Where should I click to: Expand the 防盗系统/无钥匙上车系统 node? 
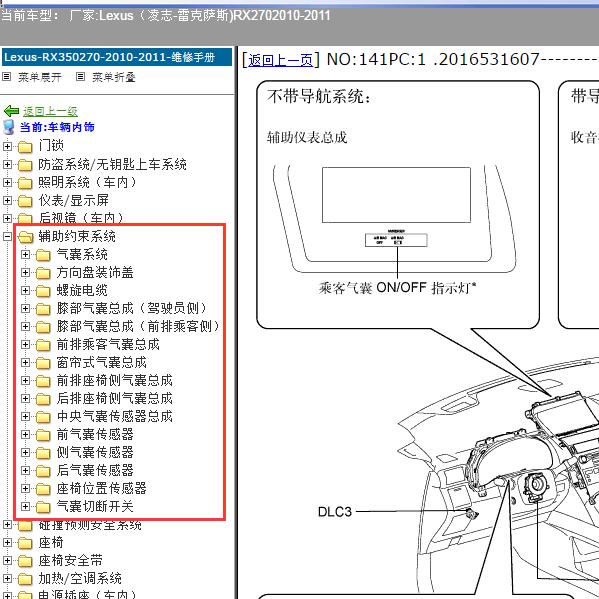pos(7,164)
